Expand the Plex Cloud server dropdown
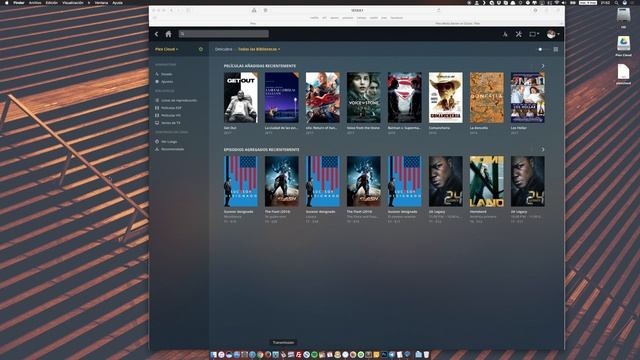This screenshot has height=360, width=640. (x=167, y=49)
